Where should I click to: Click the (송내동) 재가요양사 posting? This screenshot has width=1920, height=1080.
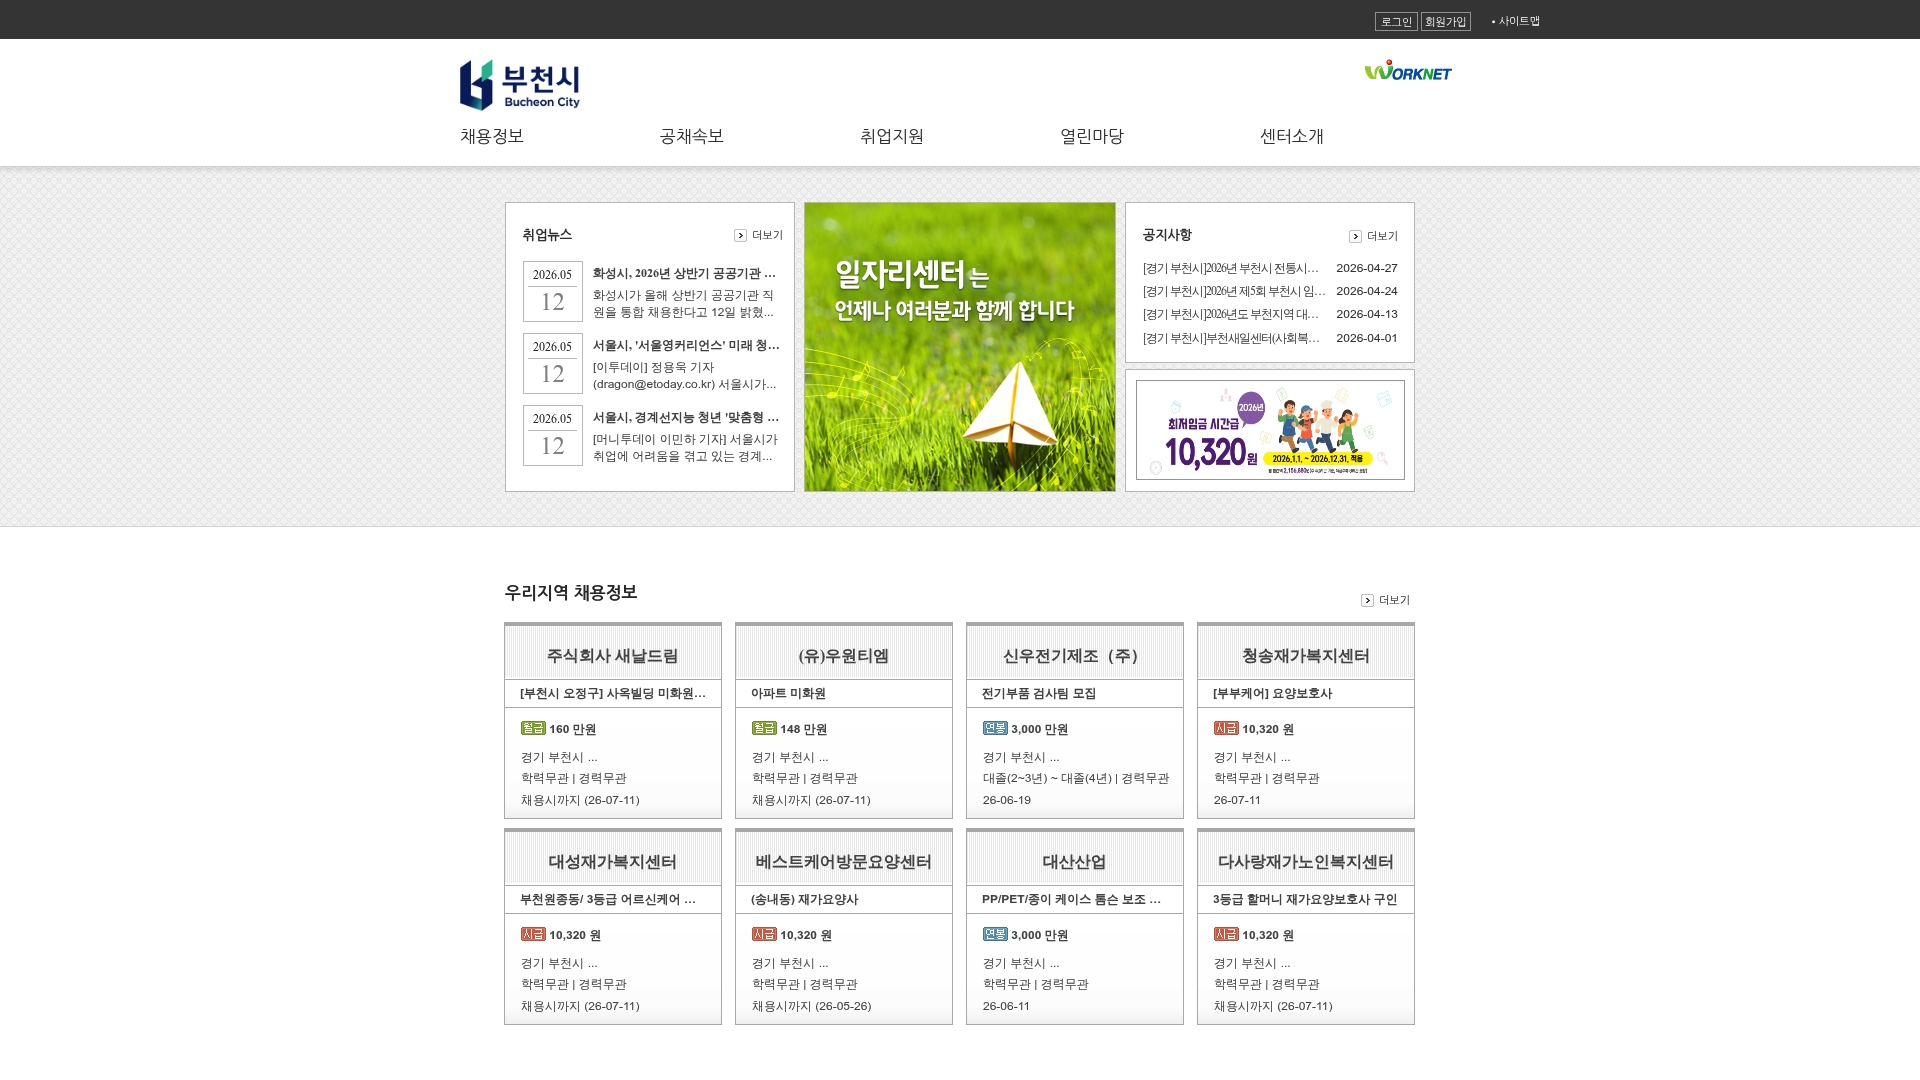point(804,899)
